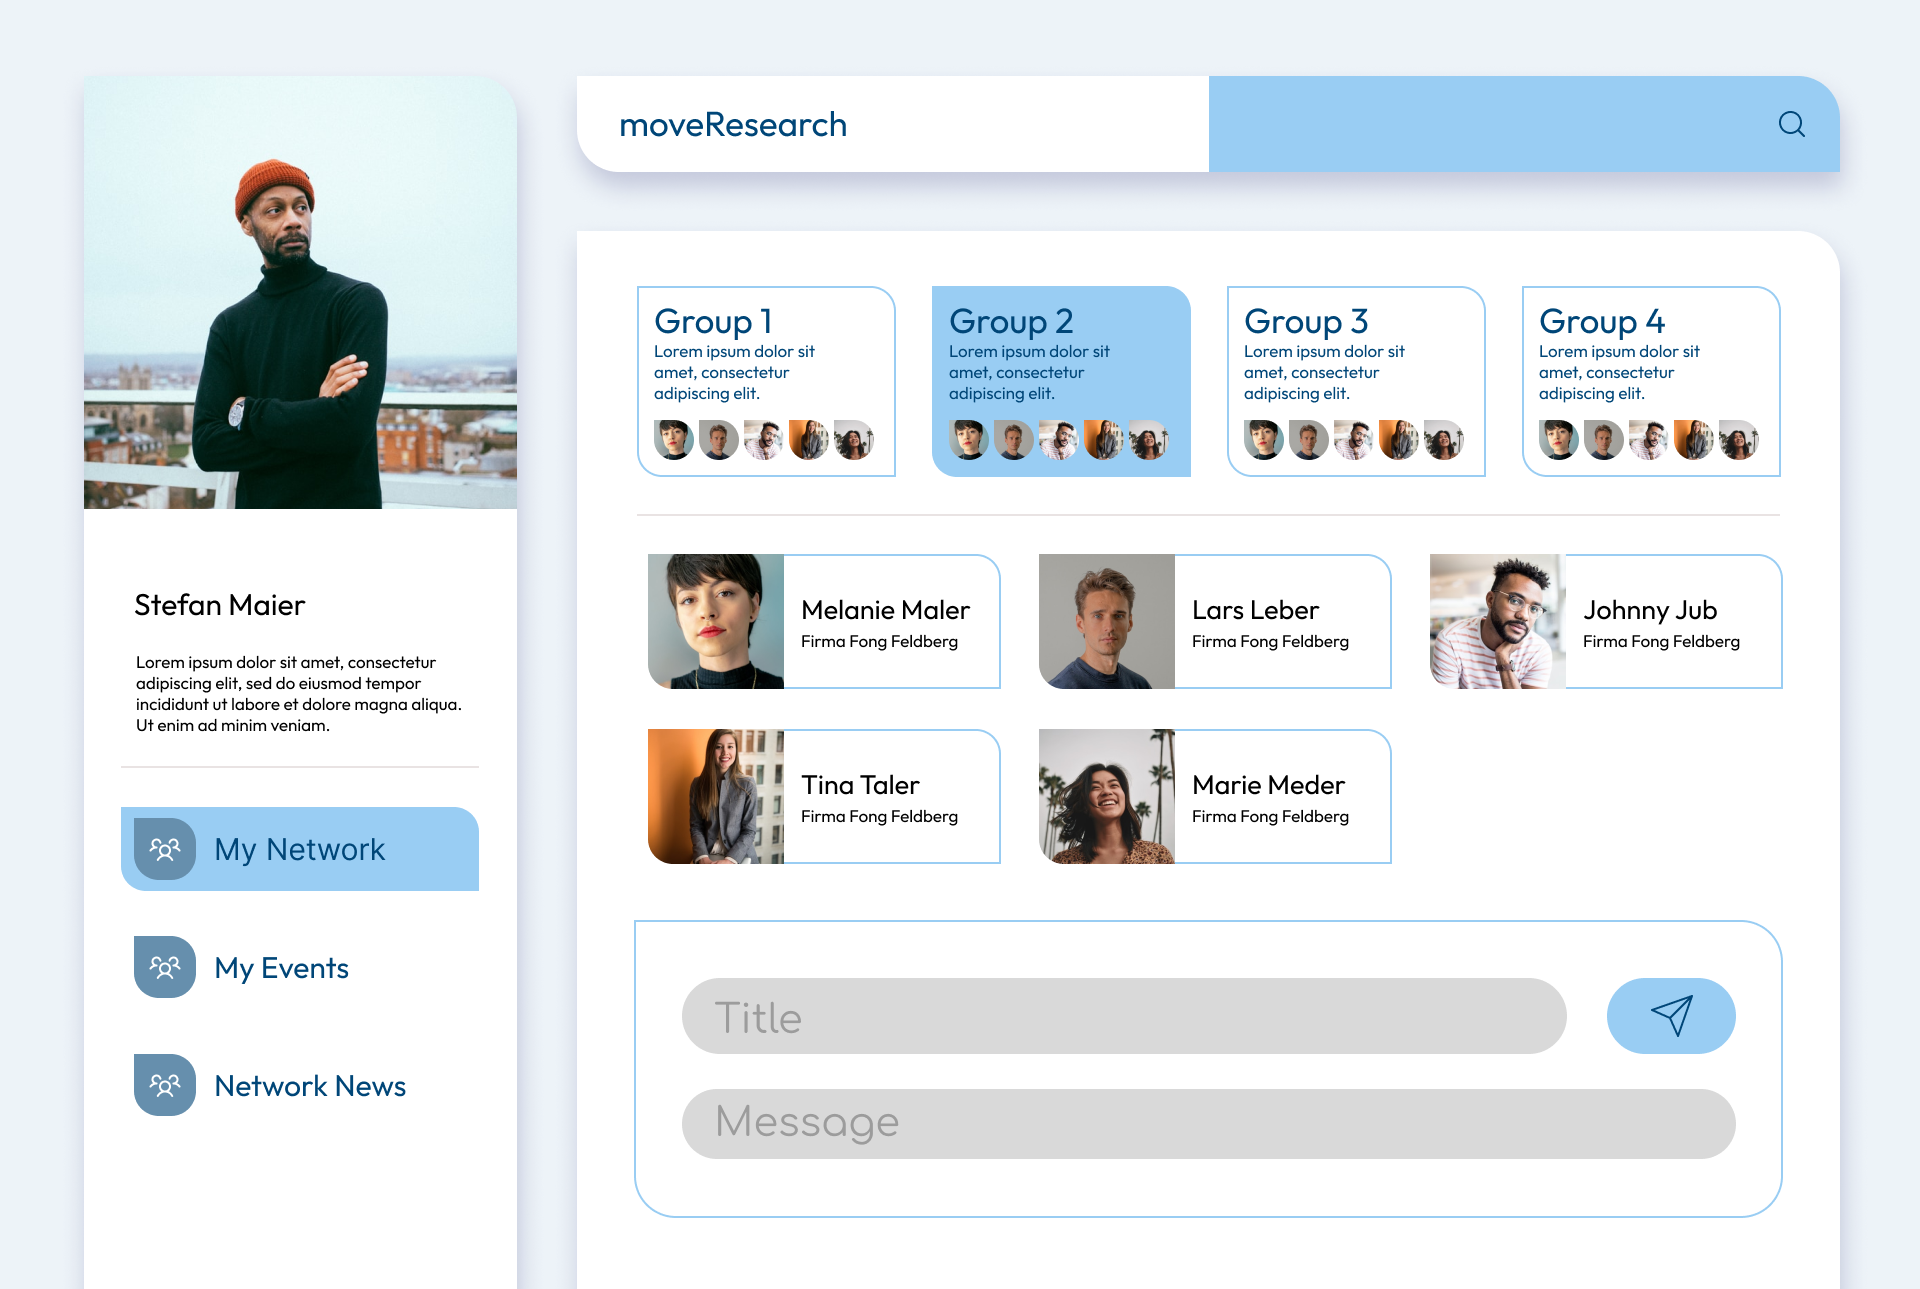1920x1289 pixels.
Task: Select the Group 1 card
Action: tap(766, 380)
